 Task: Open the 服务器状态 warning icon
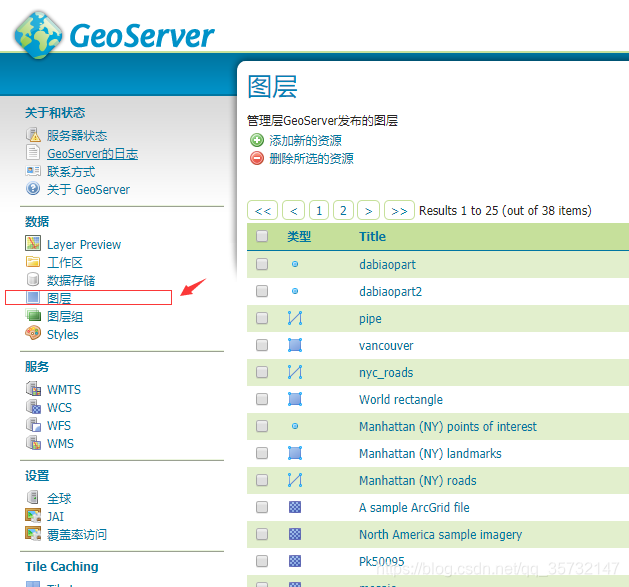tap(33, 135)
